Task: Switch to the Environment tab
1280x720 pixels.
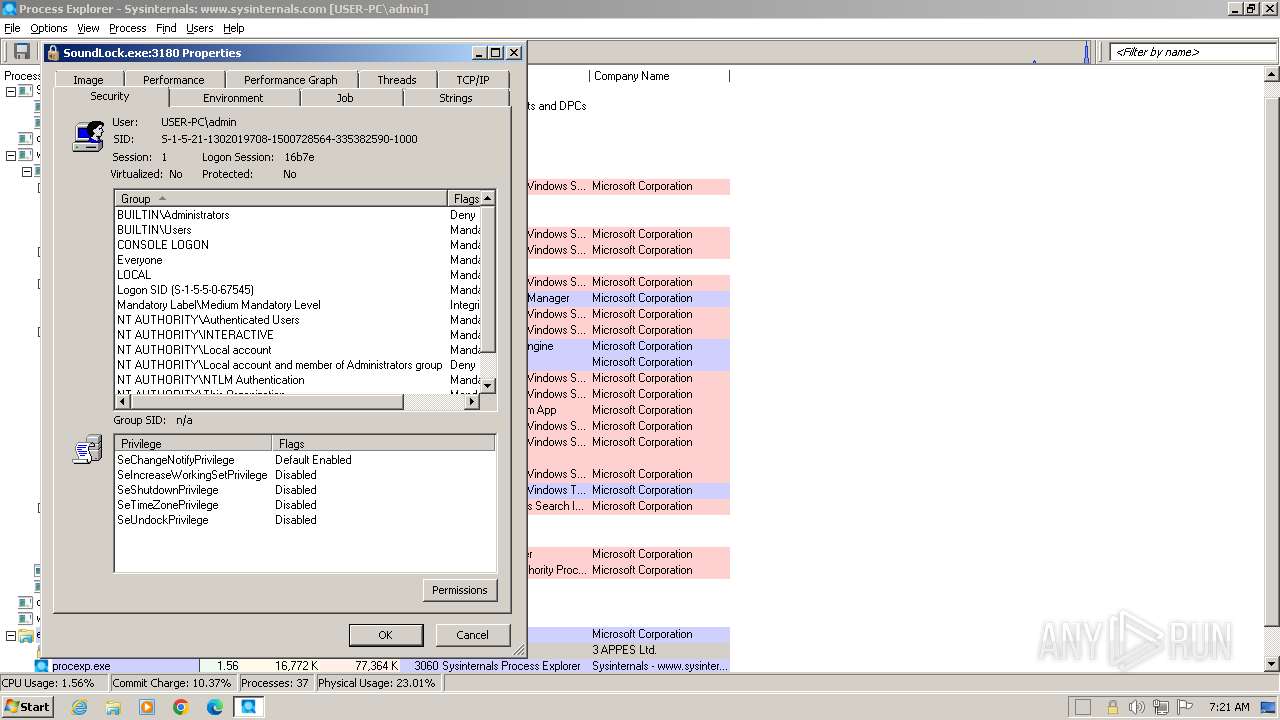Action: (233, 98)
